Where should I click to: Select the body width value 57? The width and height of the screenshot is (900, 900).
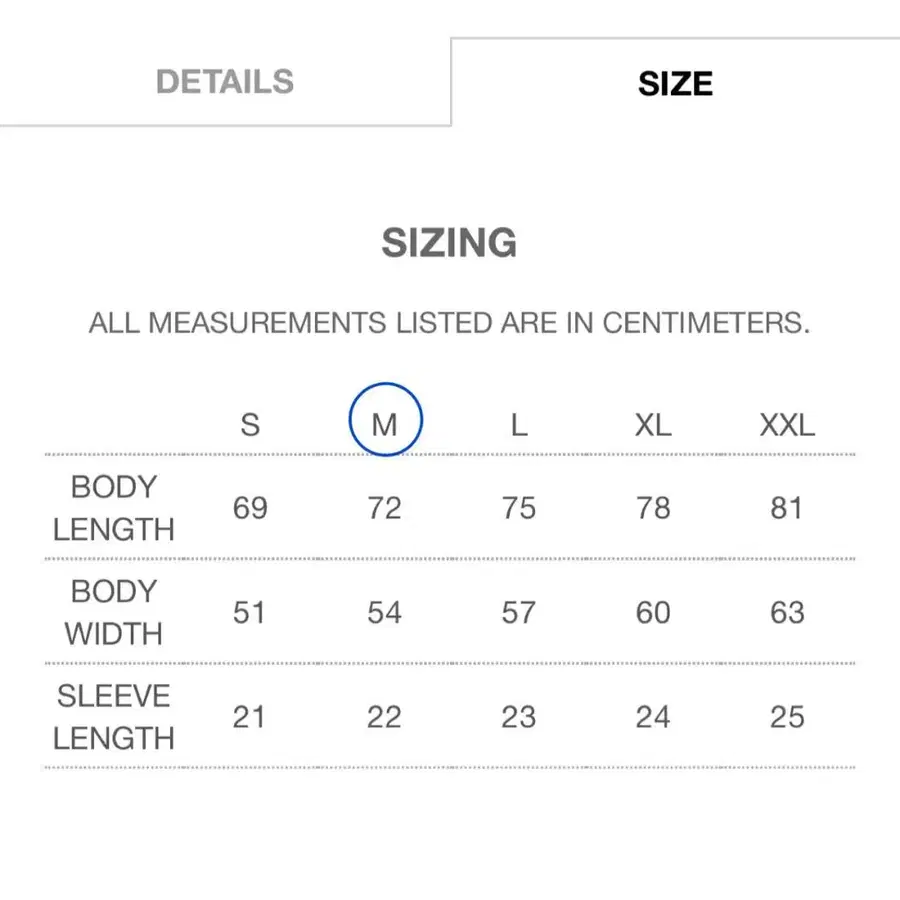pyautogui.click(x=518, y=612)
